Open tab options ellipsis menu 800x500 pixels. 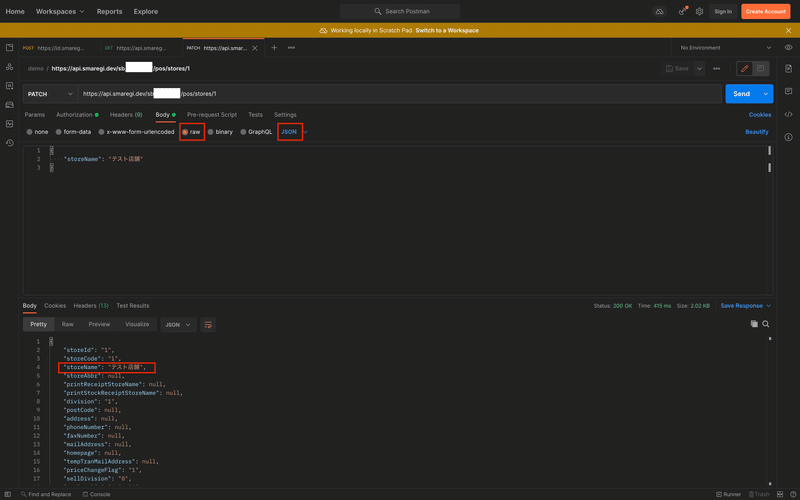click(291, 47)
